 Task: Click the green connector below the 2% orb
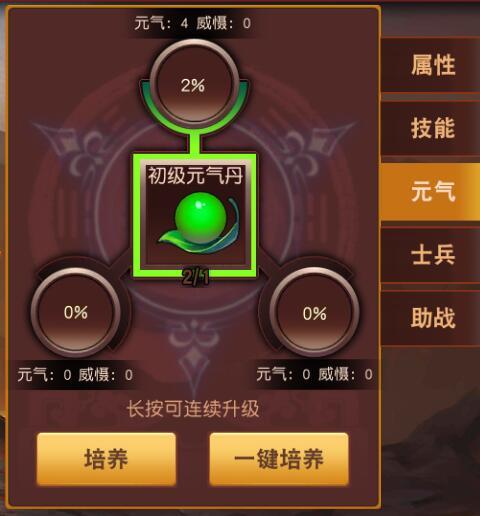(x=194, y=143)
